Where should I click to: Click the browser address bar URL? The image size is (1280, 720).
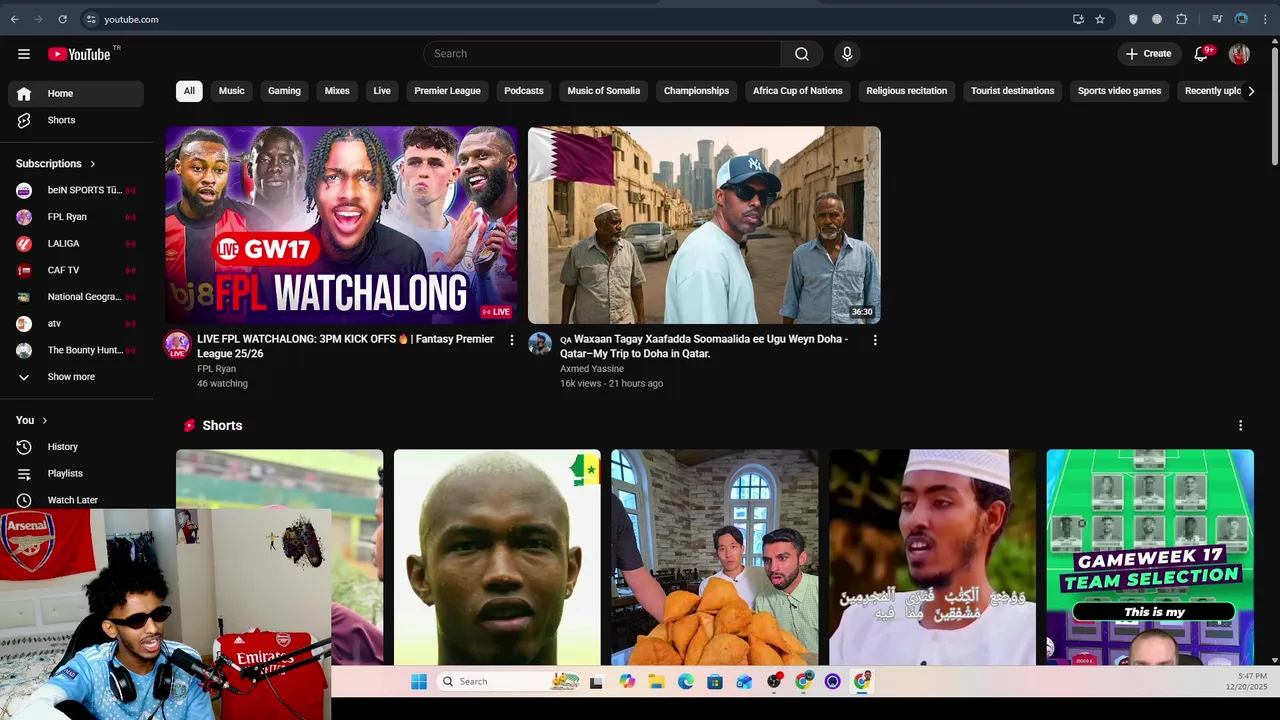[x=131, y=19]
